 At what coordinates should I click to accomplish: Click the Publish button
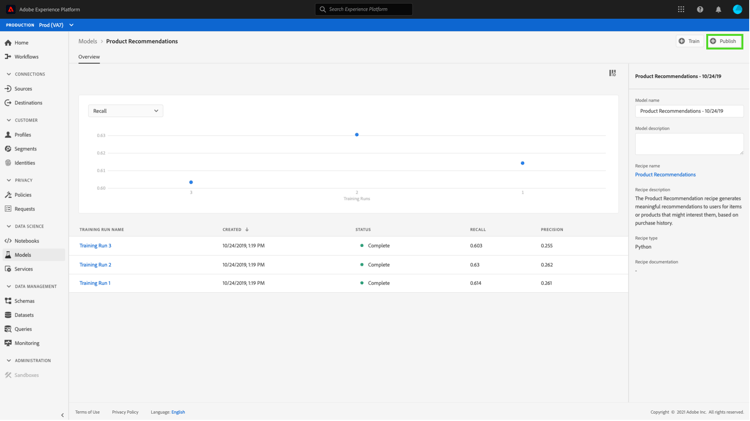coord(725,41)
